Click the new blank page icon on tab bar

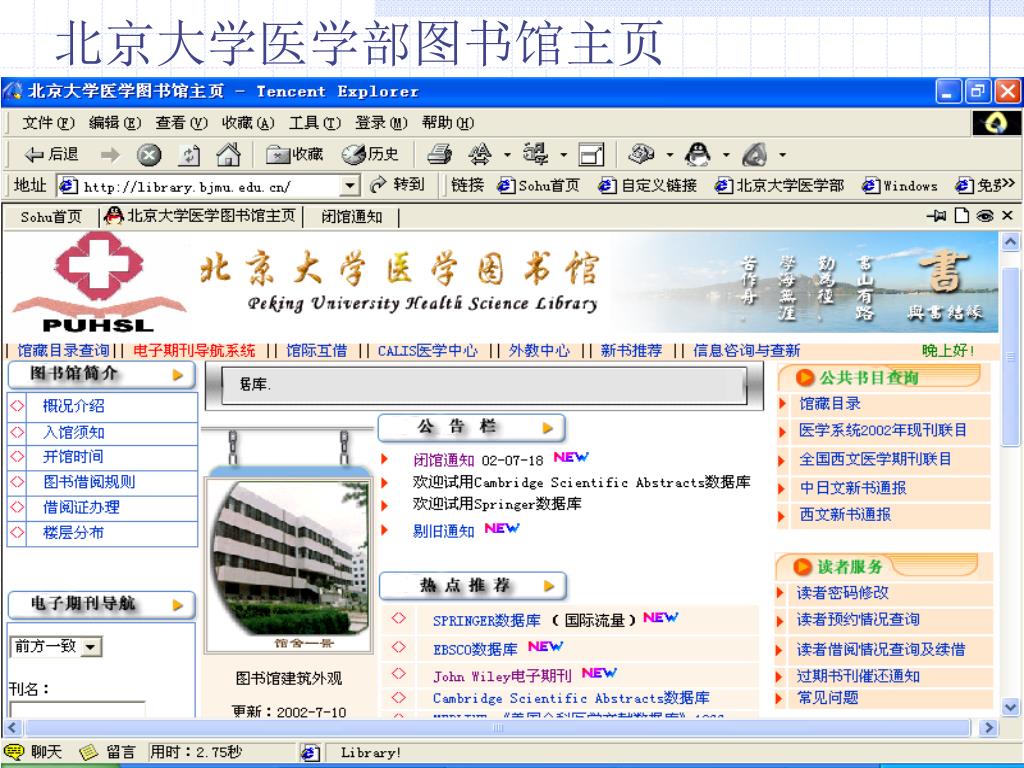(x=961, y=216)
